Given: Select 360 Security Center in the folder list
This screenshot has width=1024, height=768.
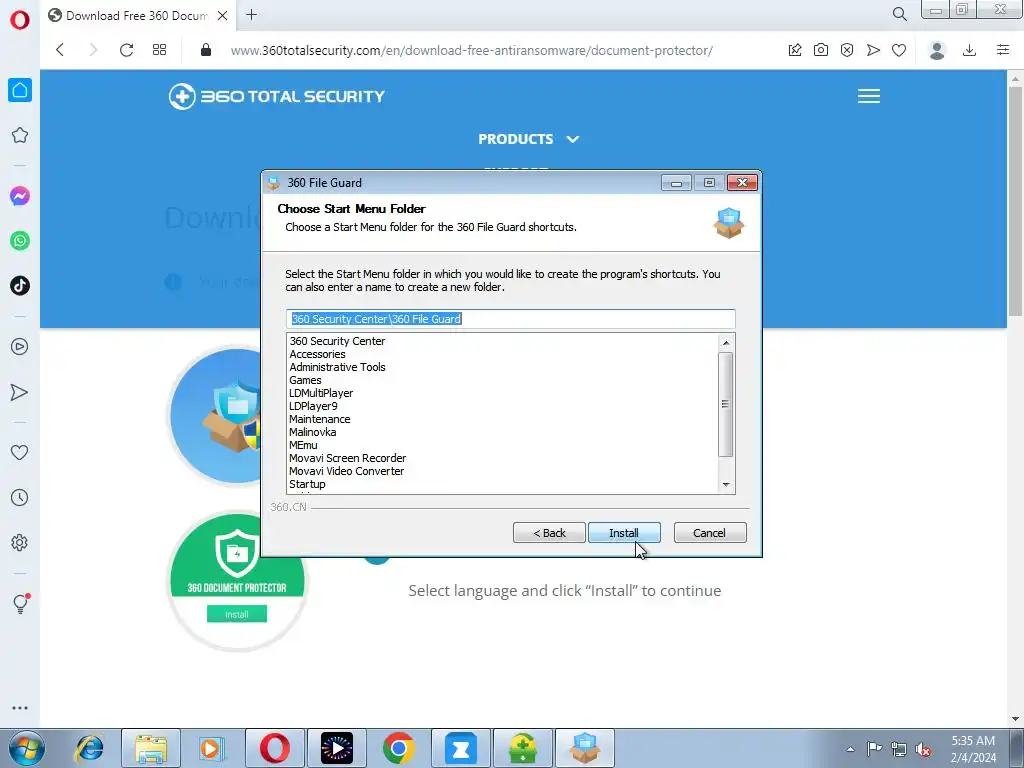Looking at the screenshot, I should point(337,341).
